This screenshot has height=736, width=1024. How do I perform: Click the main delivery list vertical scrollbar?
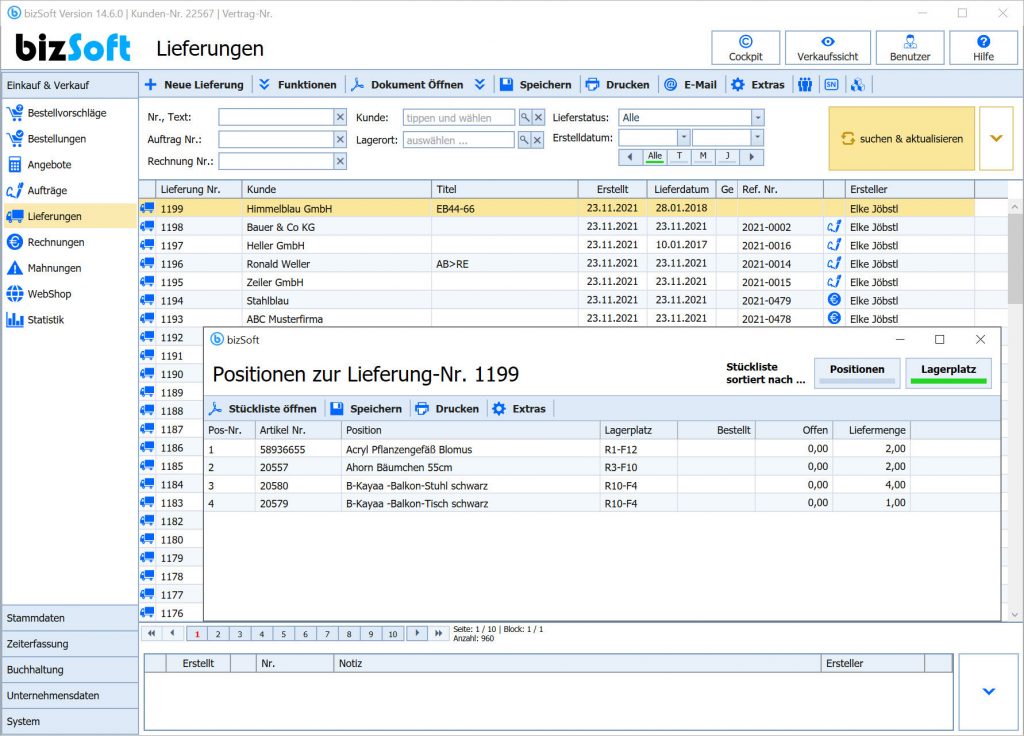[1014, 409]
